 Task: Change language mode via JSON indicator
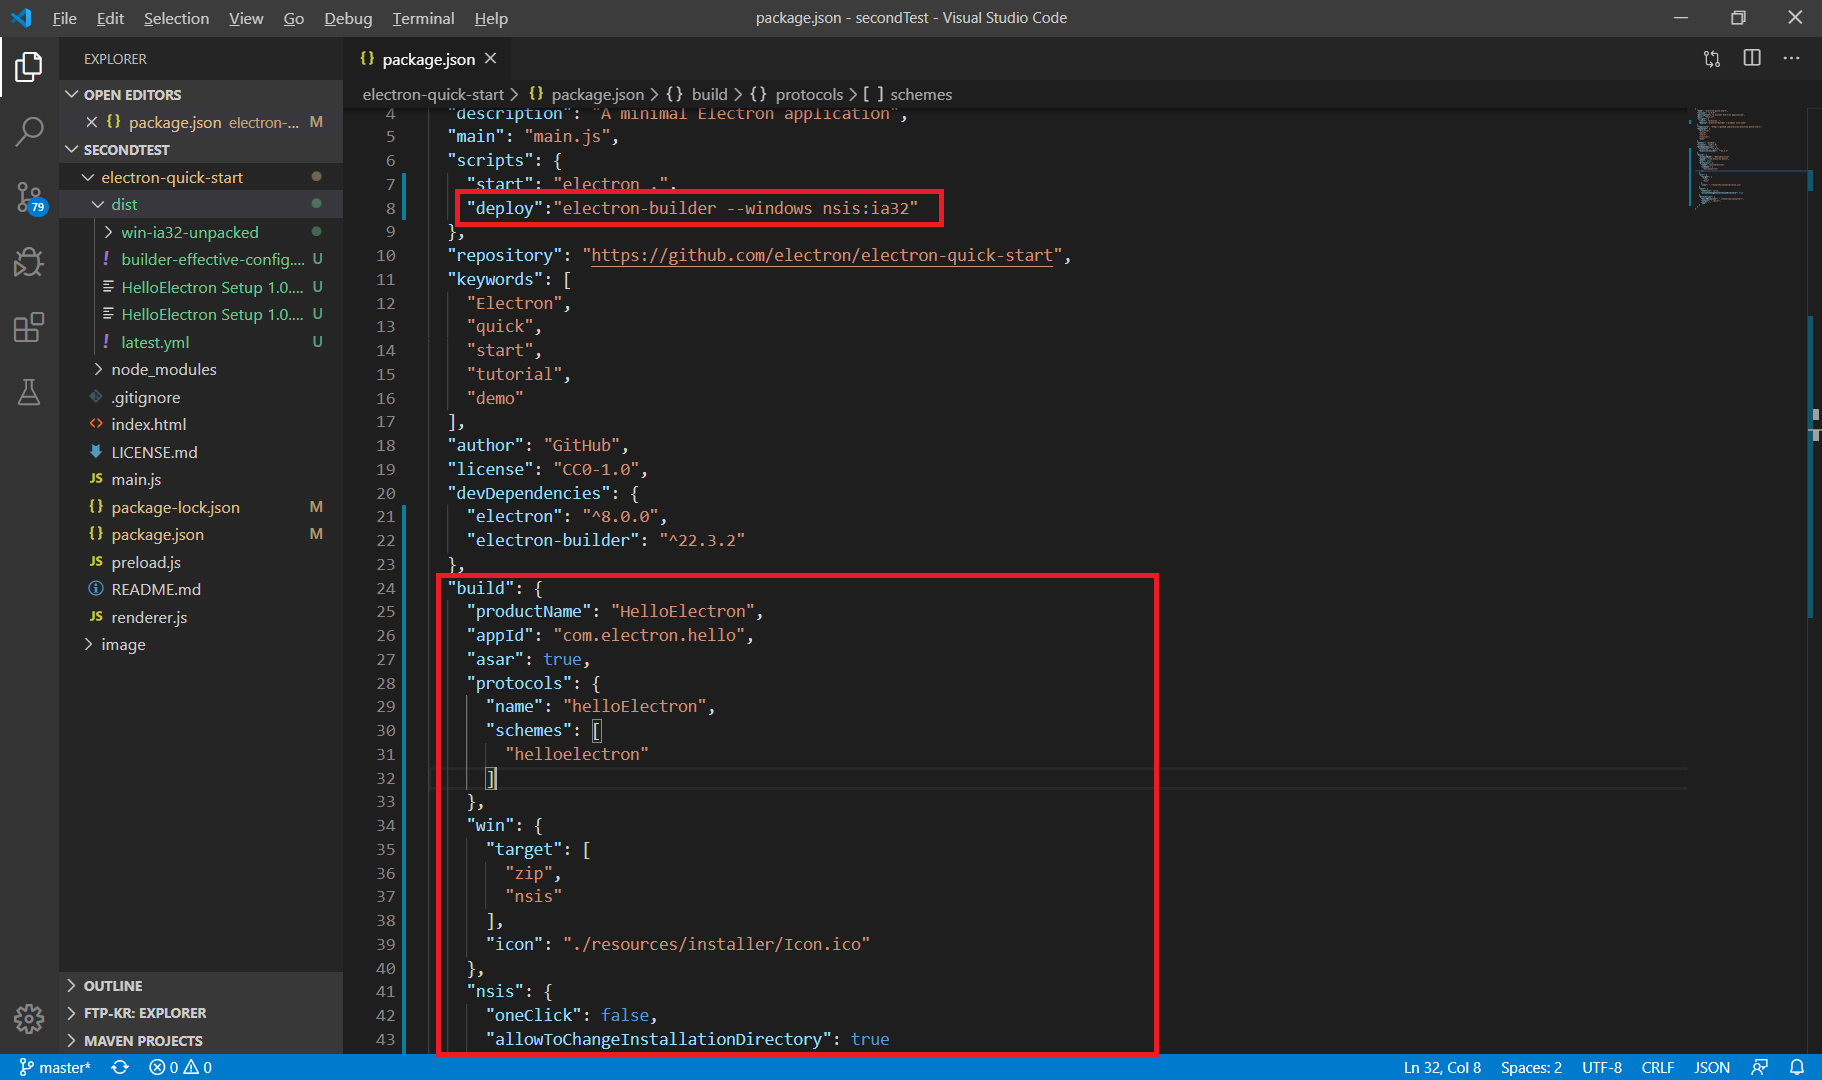coord(1712,1067)
